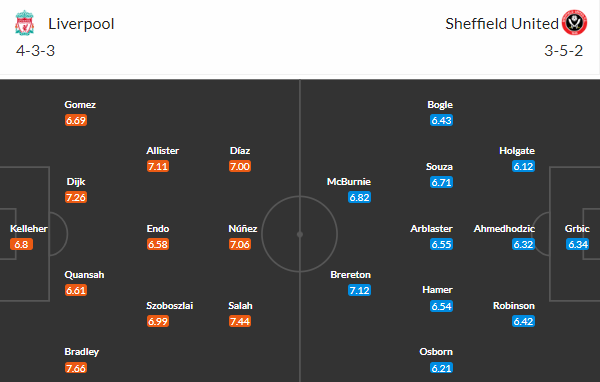This screenshot has width=600, height=382.
Task: Click the Liverpool 4-3-3 formation label
Action: (x=36, y=51)
